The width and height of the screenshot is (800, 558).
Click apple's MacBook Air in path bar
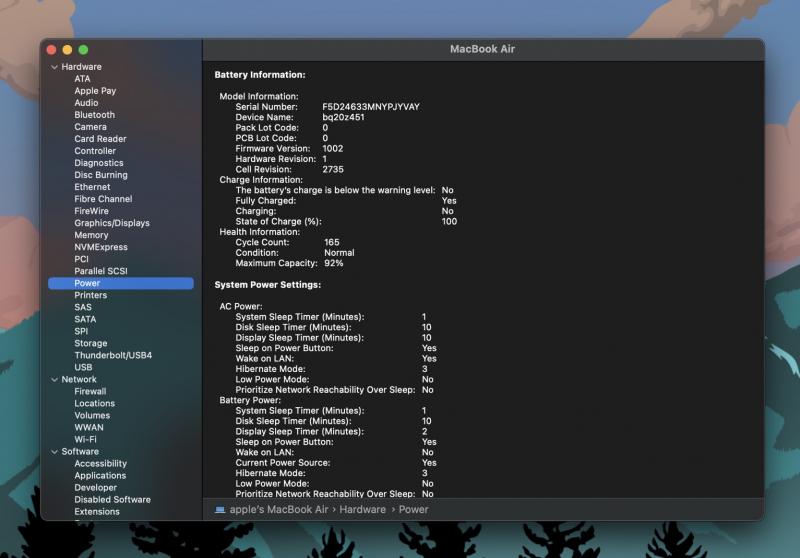[x=279, y=510]
